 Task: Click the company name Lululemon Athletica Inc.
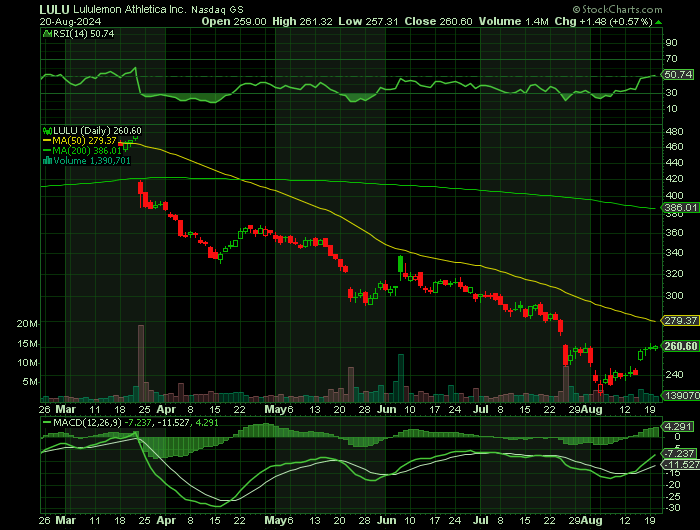(x=129, y=9)
